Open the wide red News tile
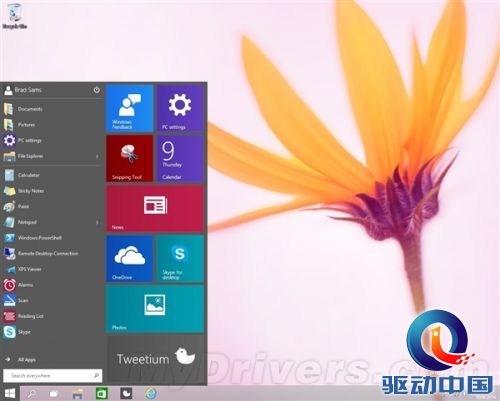This screenshot has width=500, height=401. coord(155,209)
